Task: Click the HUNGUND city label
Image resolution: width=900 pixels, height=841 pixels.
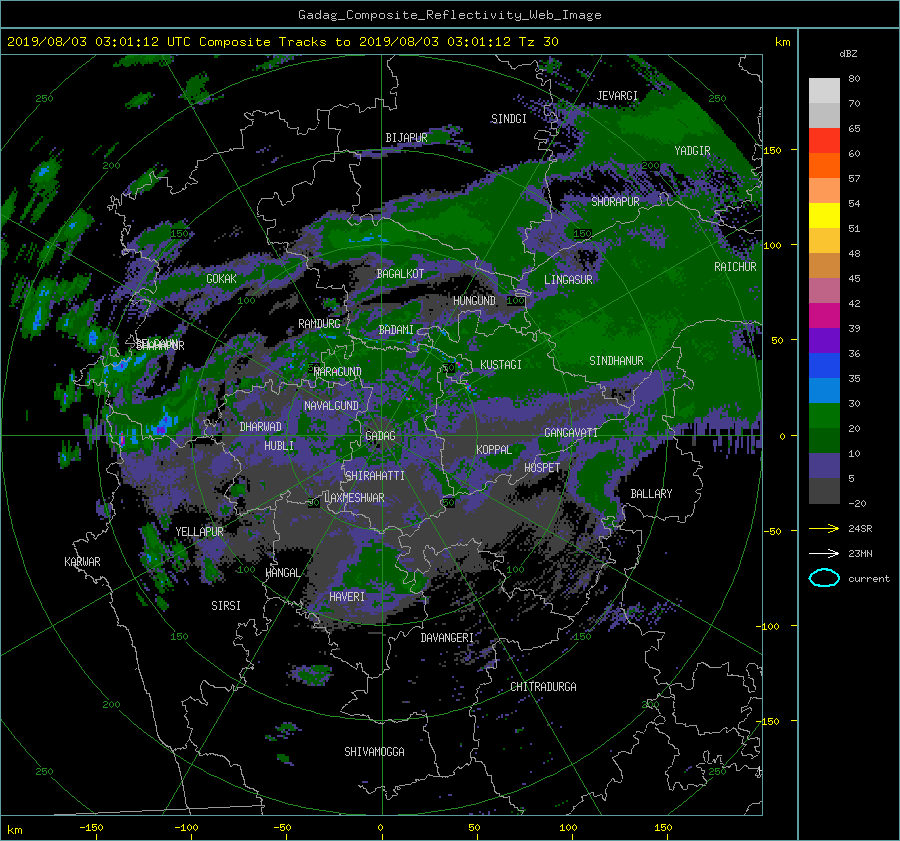Action: [474, 301]
